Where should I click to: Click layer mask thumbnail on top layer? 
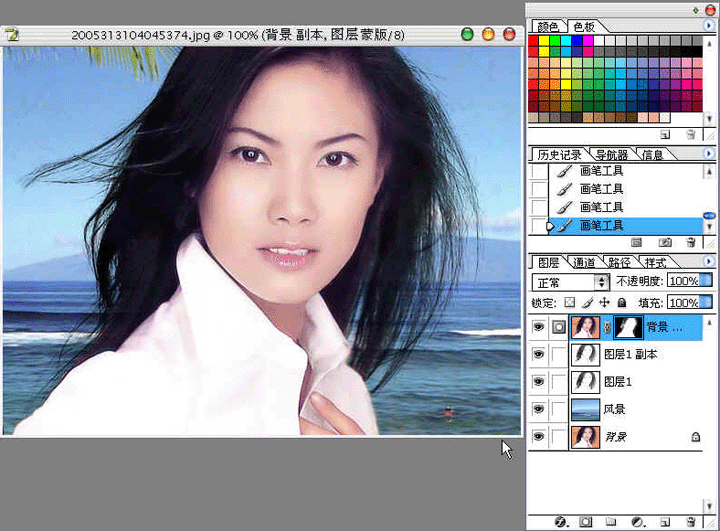coord(629,328)
